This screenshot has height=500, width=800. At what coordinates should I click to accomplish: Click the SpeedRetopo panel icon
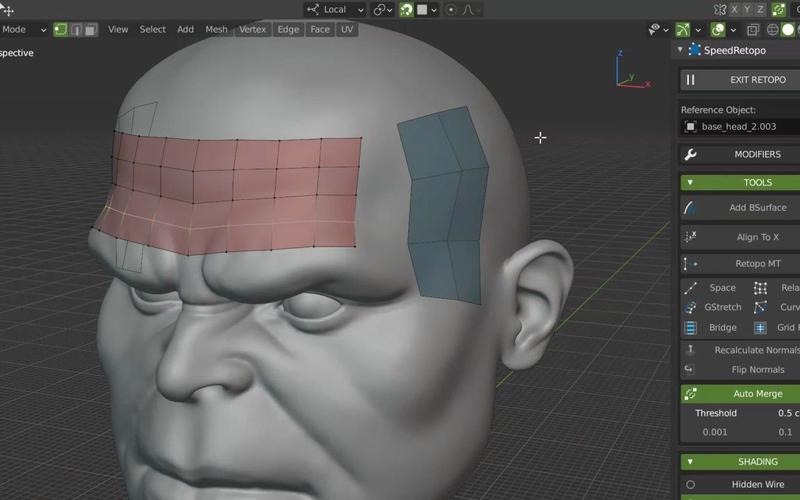(694, 49)
